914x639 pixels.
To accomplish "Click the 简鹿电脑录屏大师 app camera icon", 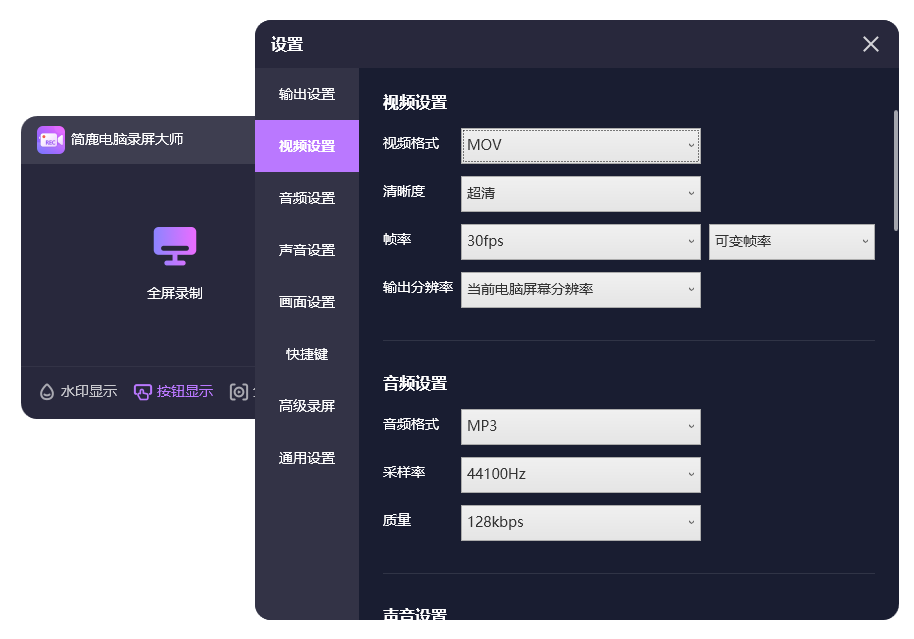I will 50,140.
